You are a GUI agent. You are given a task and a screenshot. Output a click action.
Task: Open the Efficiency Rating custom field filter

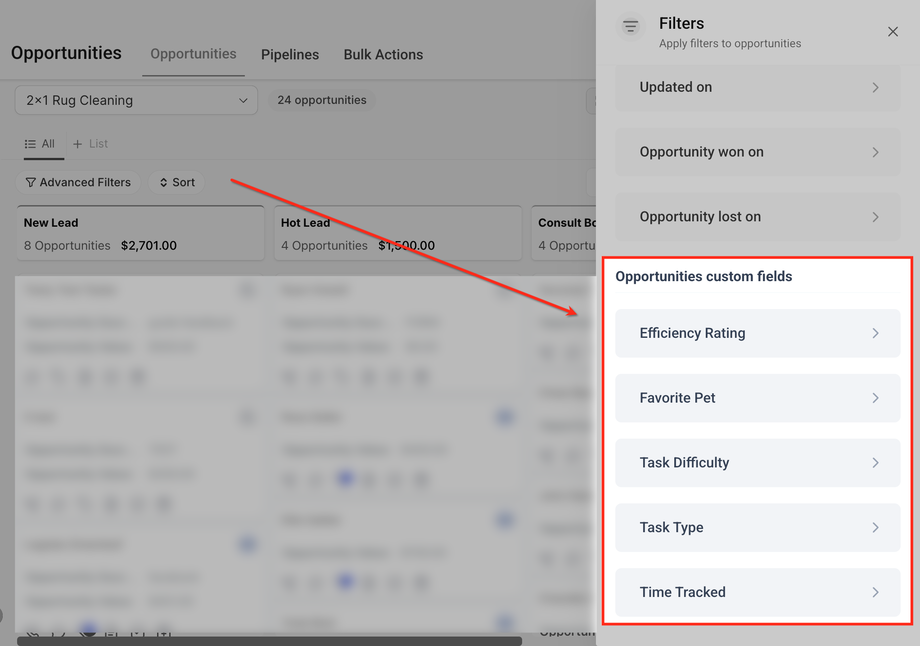[757, 333]
